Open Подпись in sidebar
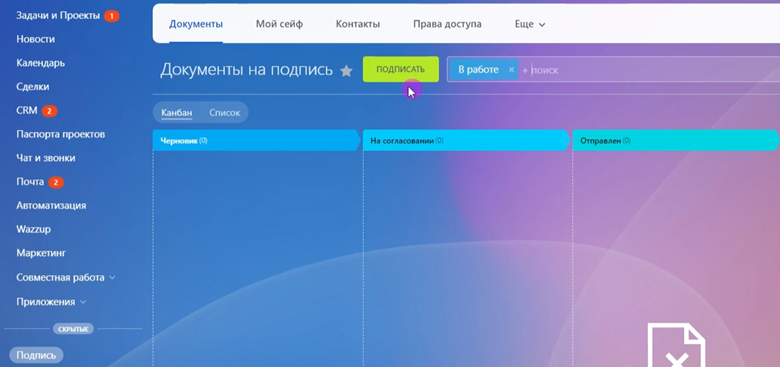This screenshot has height=367, width=780. [x=36, y=355]
